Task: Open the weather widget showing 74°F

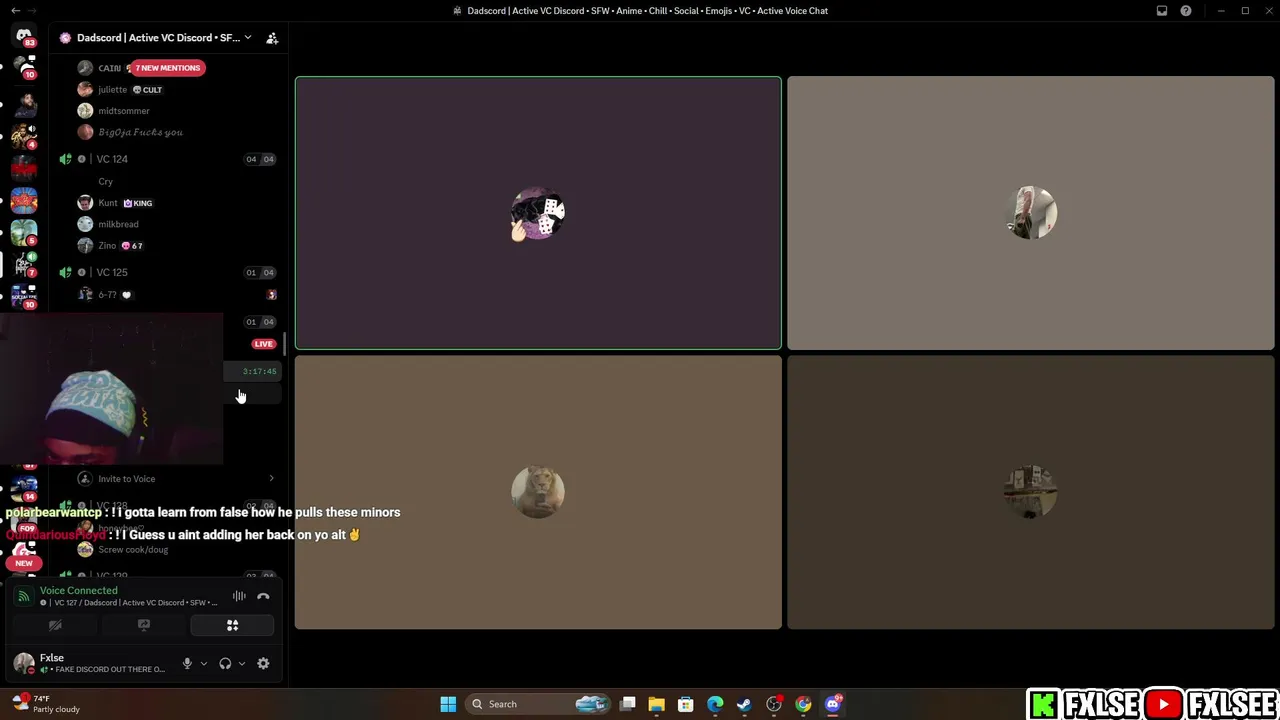Action: [45, 704]
